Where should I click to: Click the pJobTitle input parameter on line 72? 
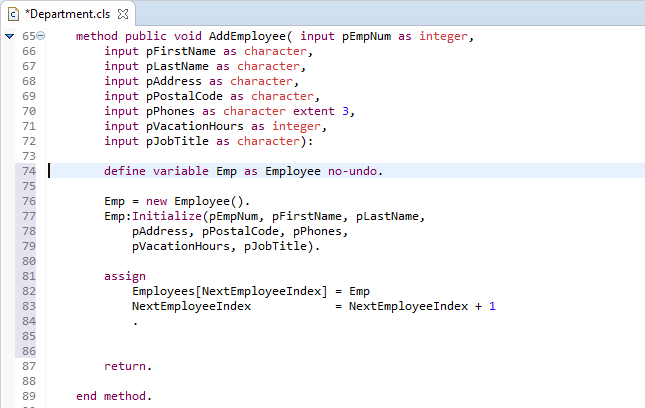click(177, 141)
